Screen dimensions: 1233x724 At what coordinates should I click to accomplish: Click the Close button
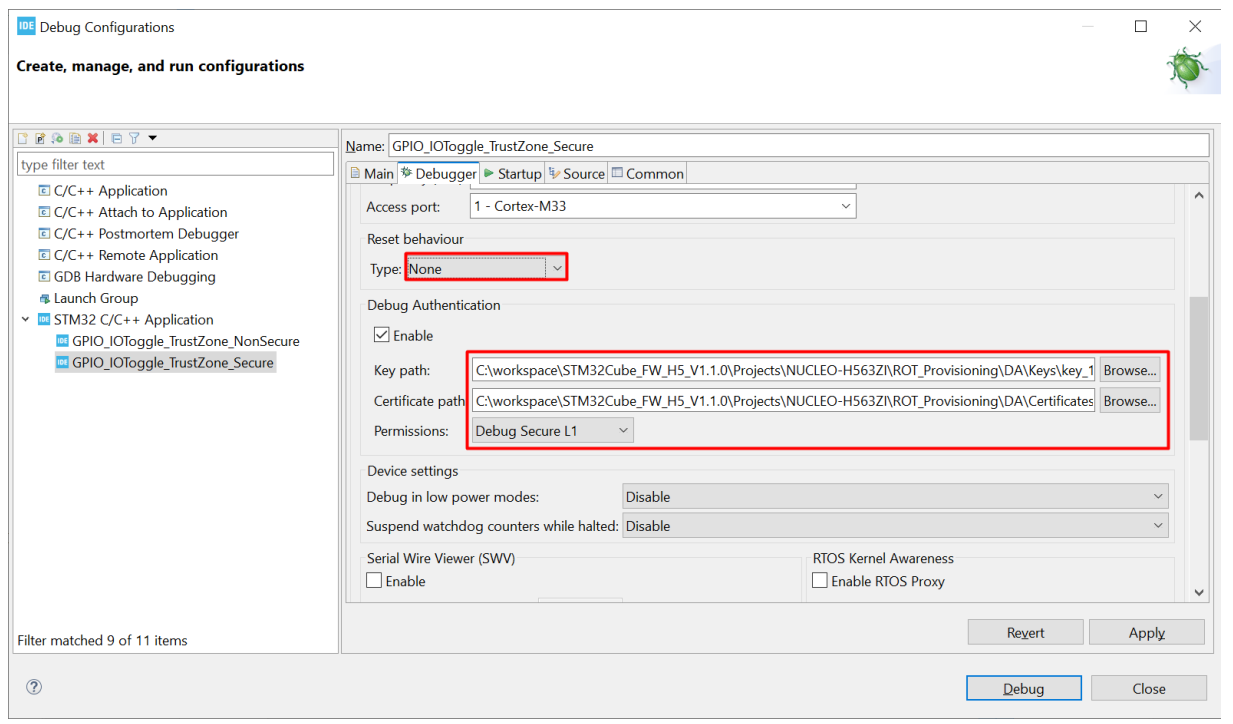(1148, 688)
